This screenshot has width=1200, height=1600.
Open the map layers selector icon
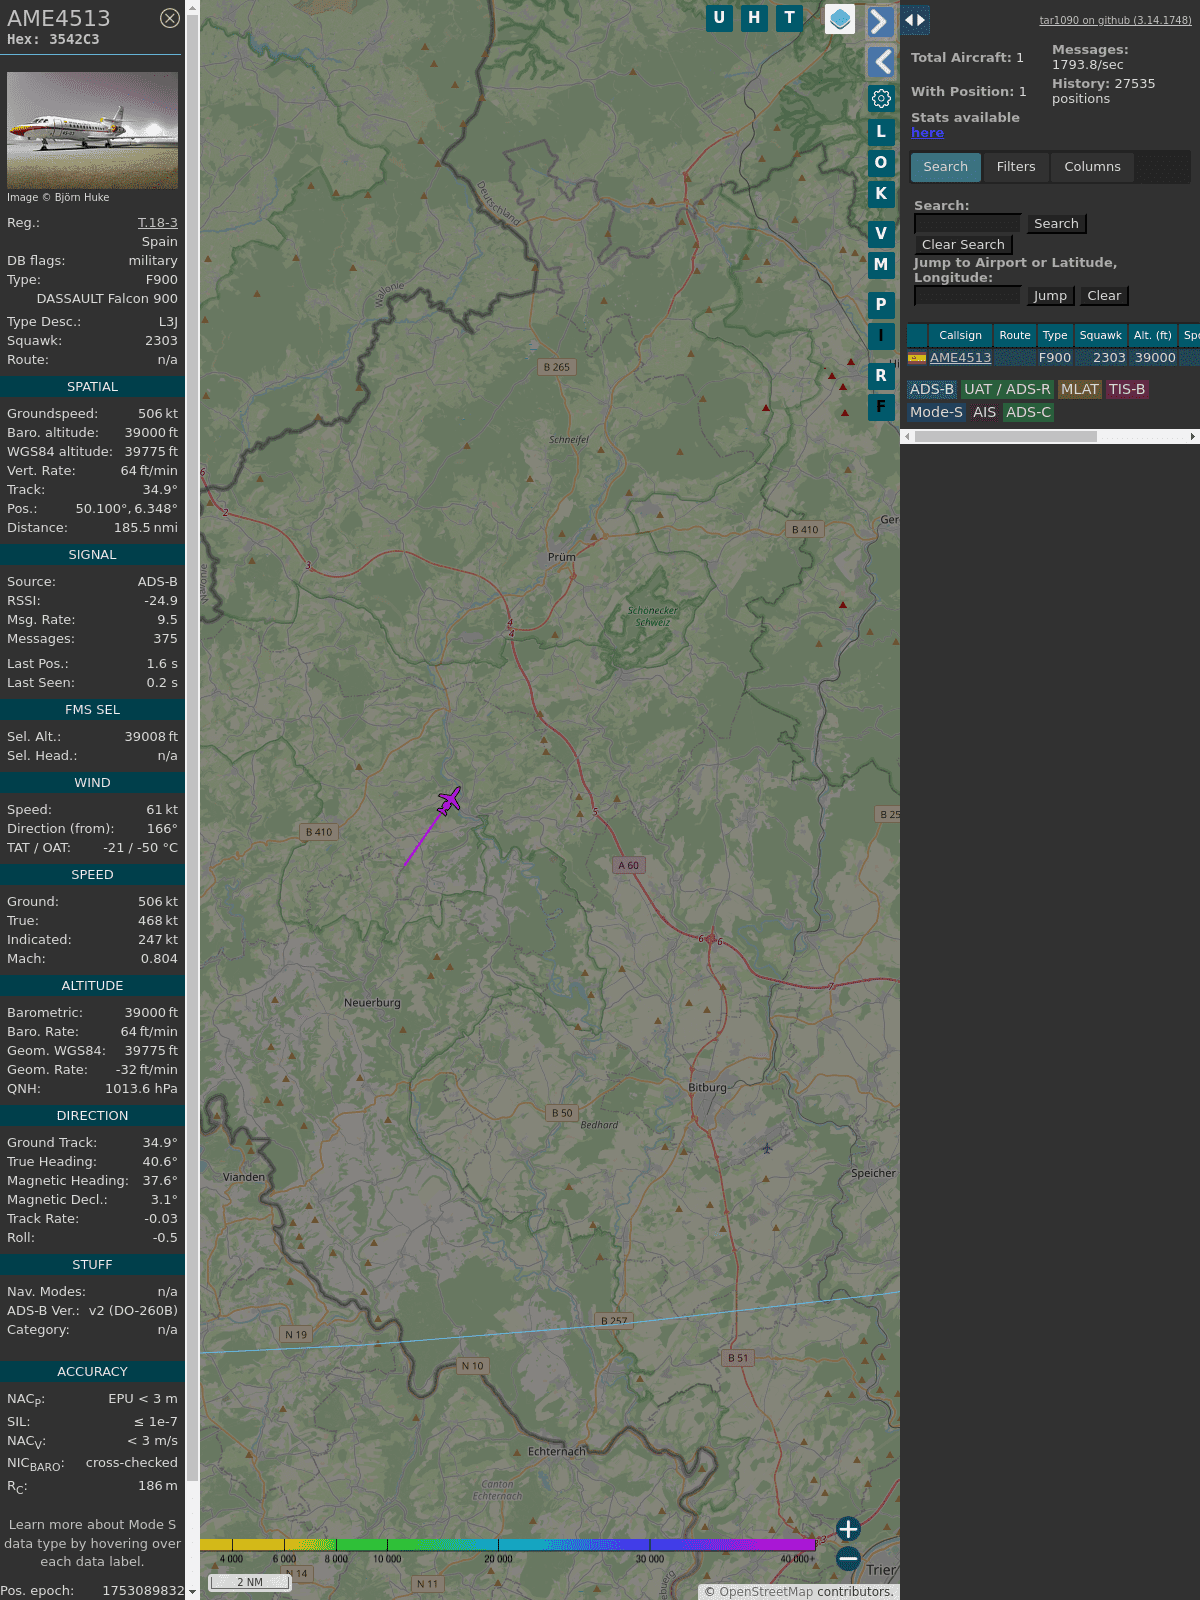tap(840, 19)
